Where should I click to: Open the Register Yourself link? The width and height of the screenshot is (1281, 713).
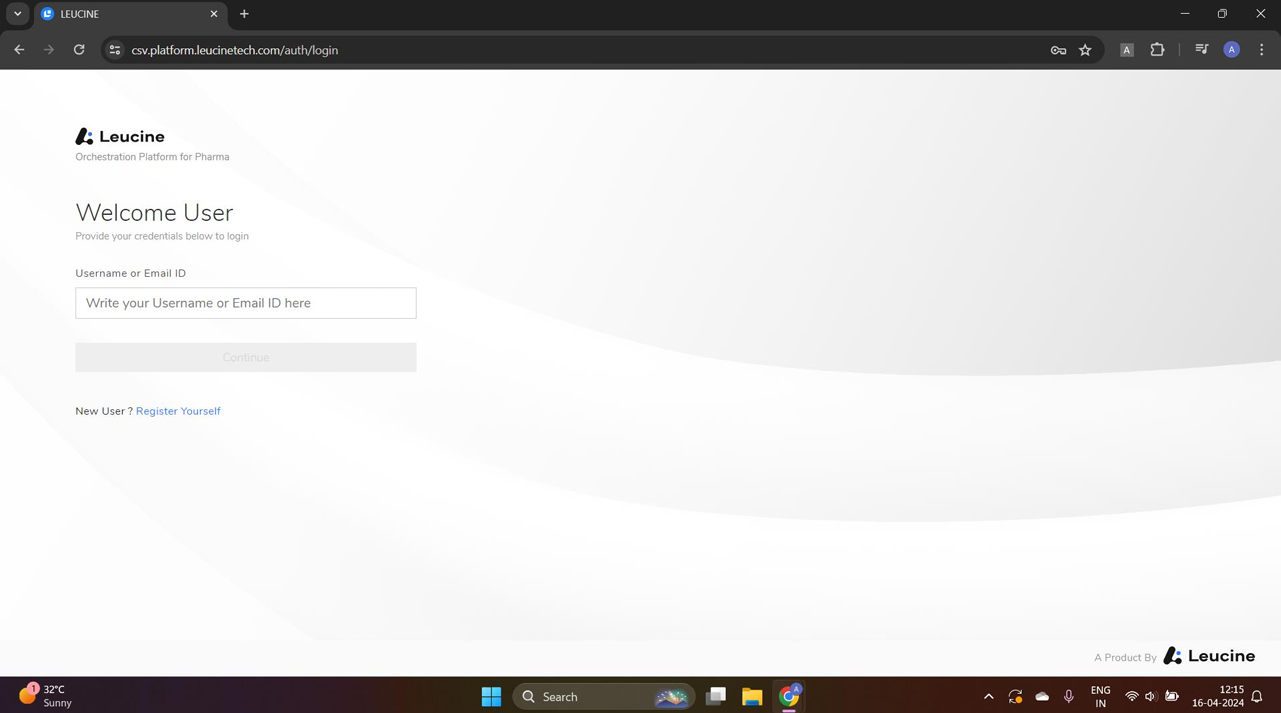point(178,411)
